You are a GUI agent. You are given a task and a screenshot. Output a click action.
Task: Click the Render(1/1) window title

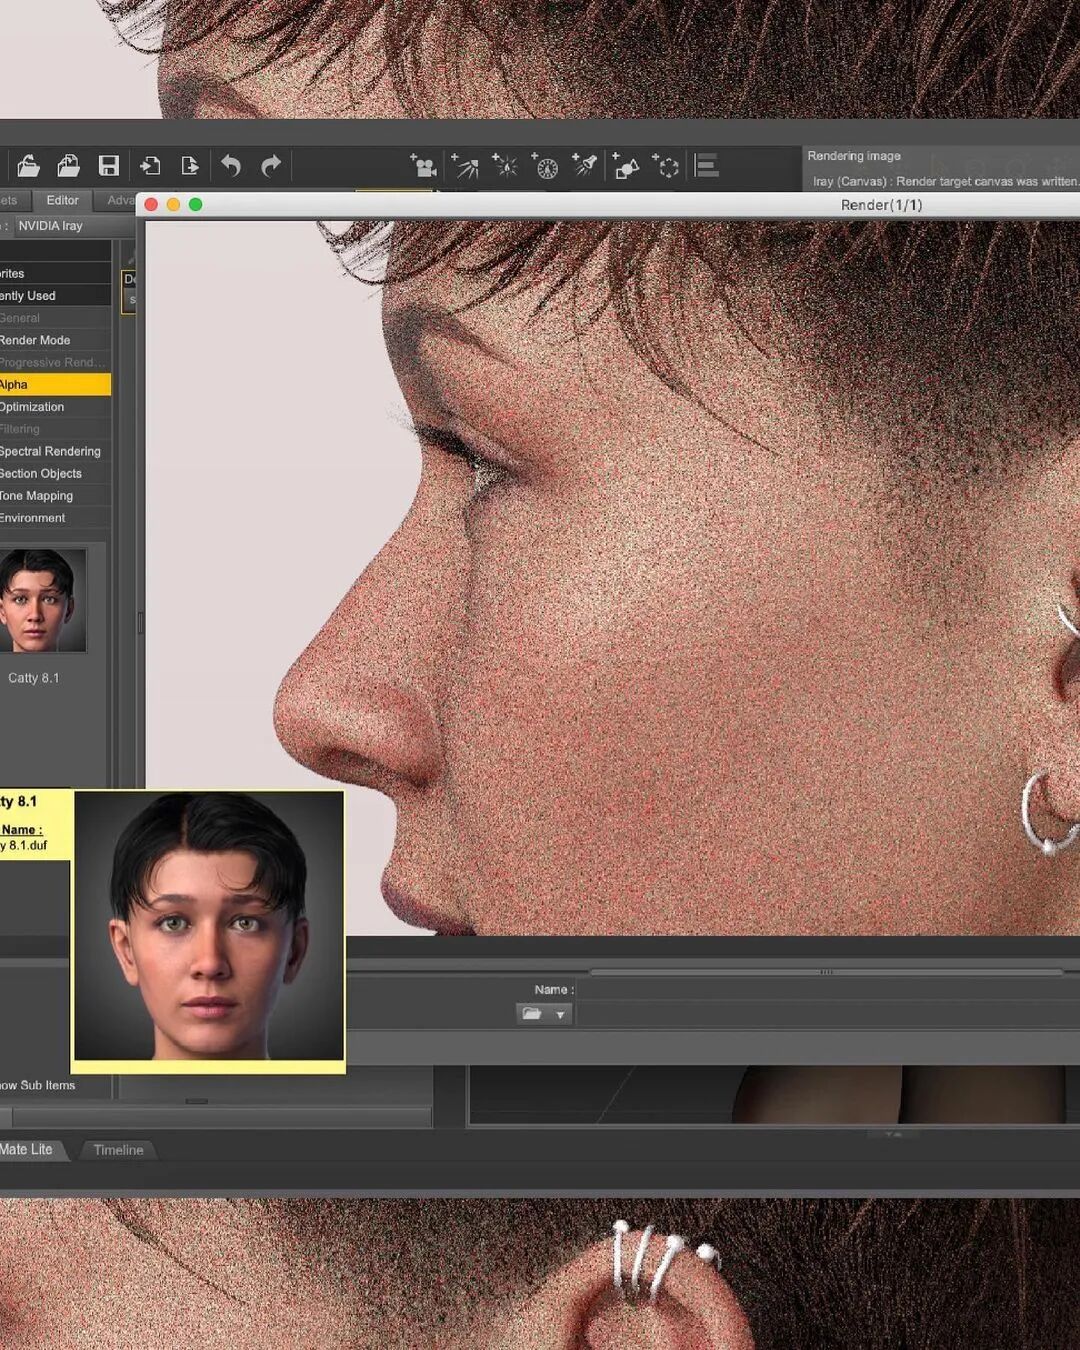coord(881,205)
